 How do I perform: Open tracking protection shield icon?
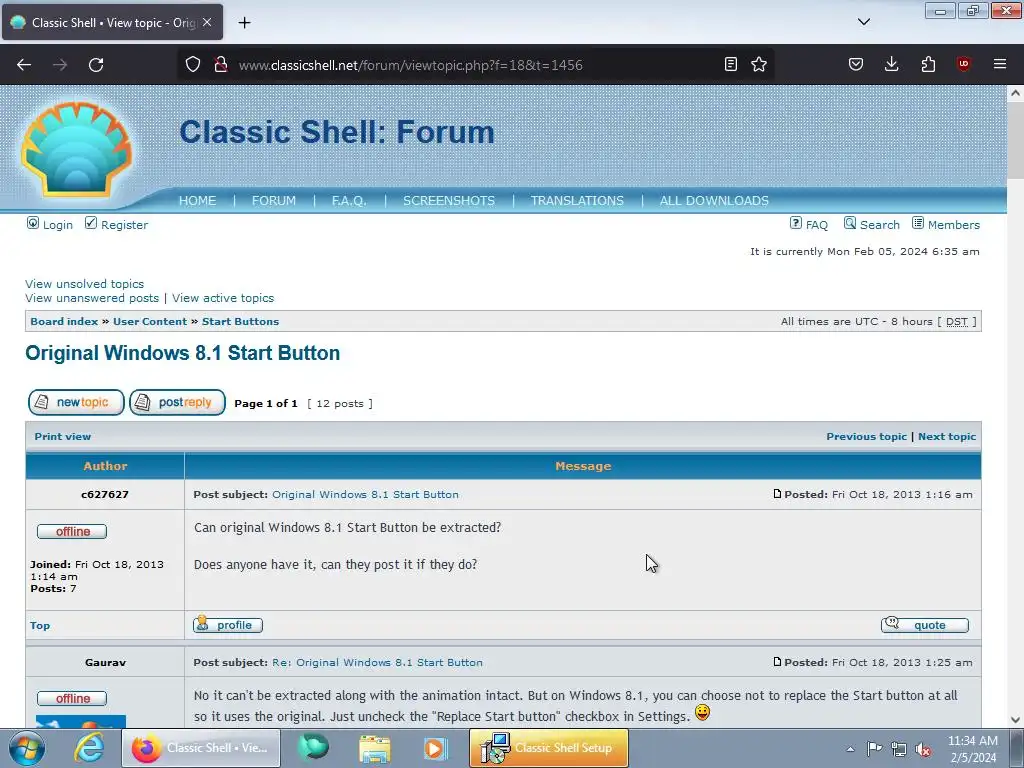193,65
